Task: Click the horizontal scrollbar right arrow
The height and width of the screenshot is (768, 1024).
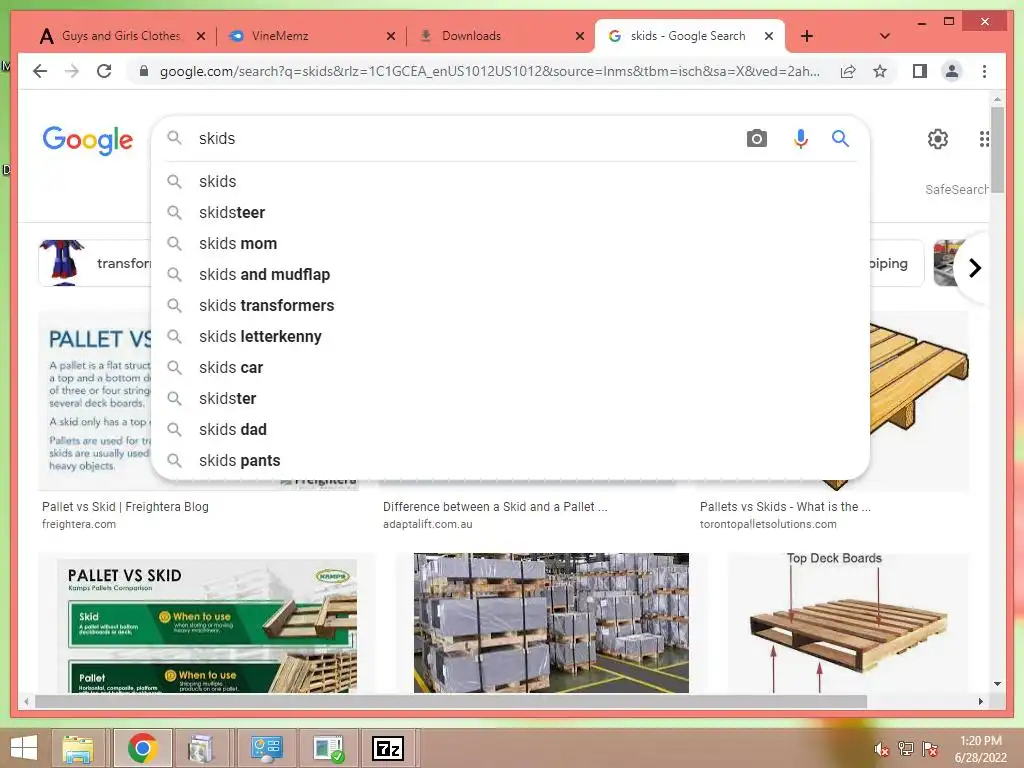Action: pyautogui.click(x=980, y=701)
